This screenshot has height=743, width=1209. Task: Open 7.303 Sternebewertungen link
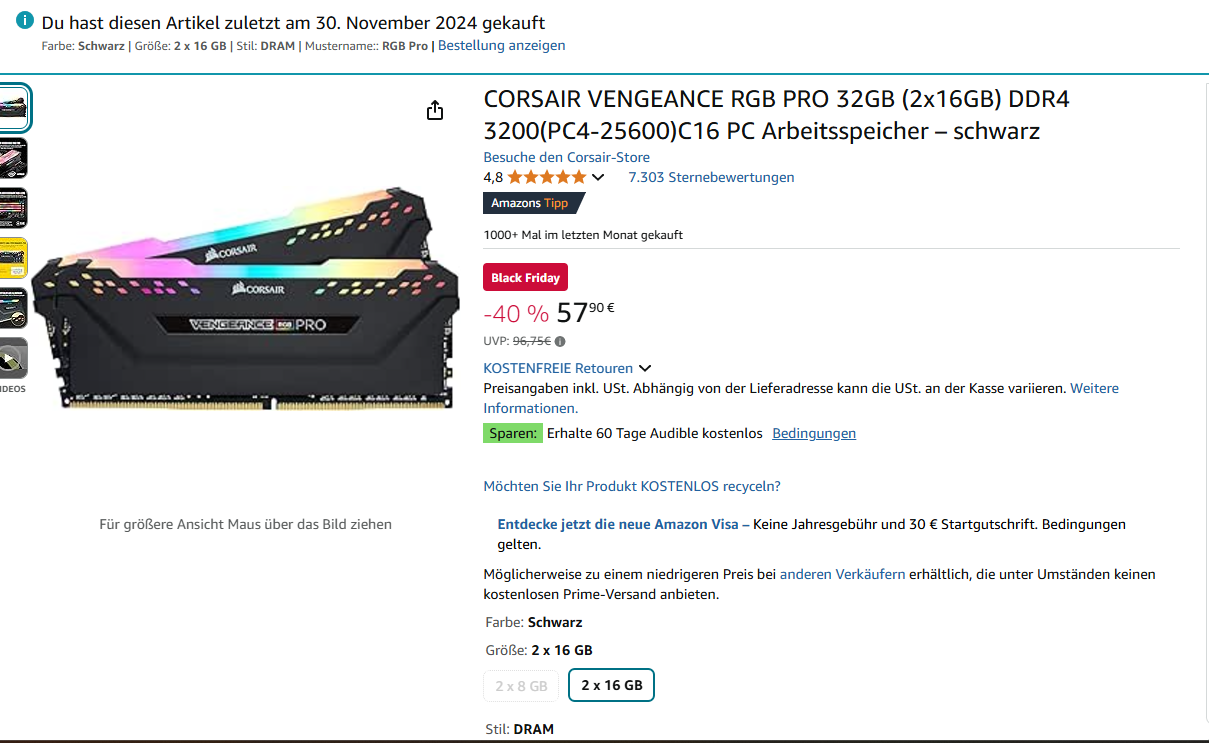pos(711,177)
